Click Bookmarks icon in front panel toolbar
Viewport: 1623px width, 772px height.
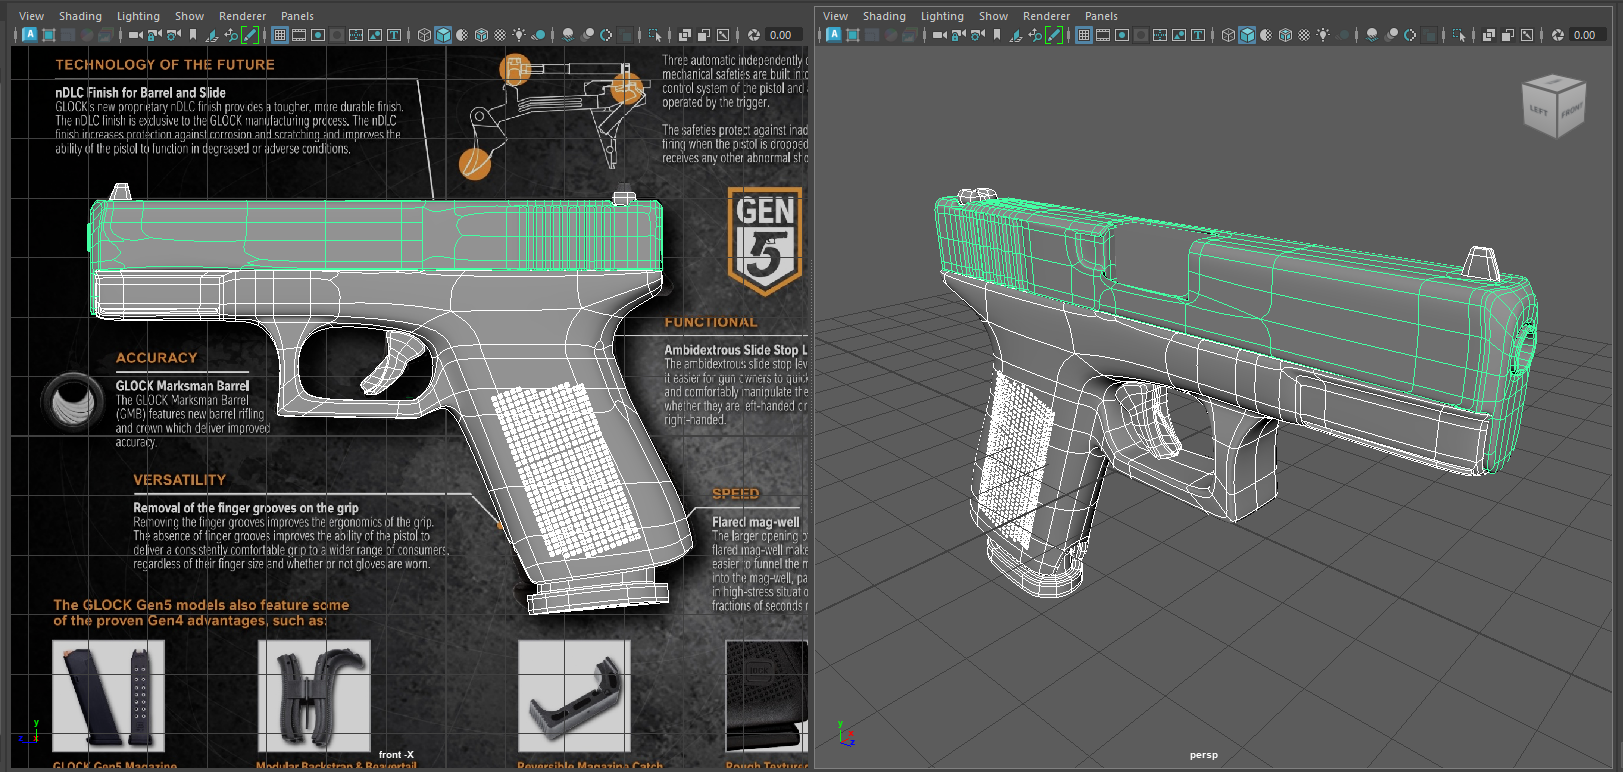point(193,35)
